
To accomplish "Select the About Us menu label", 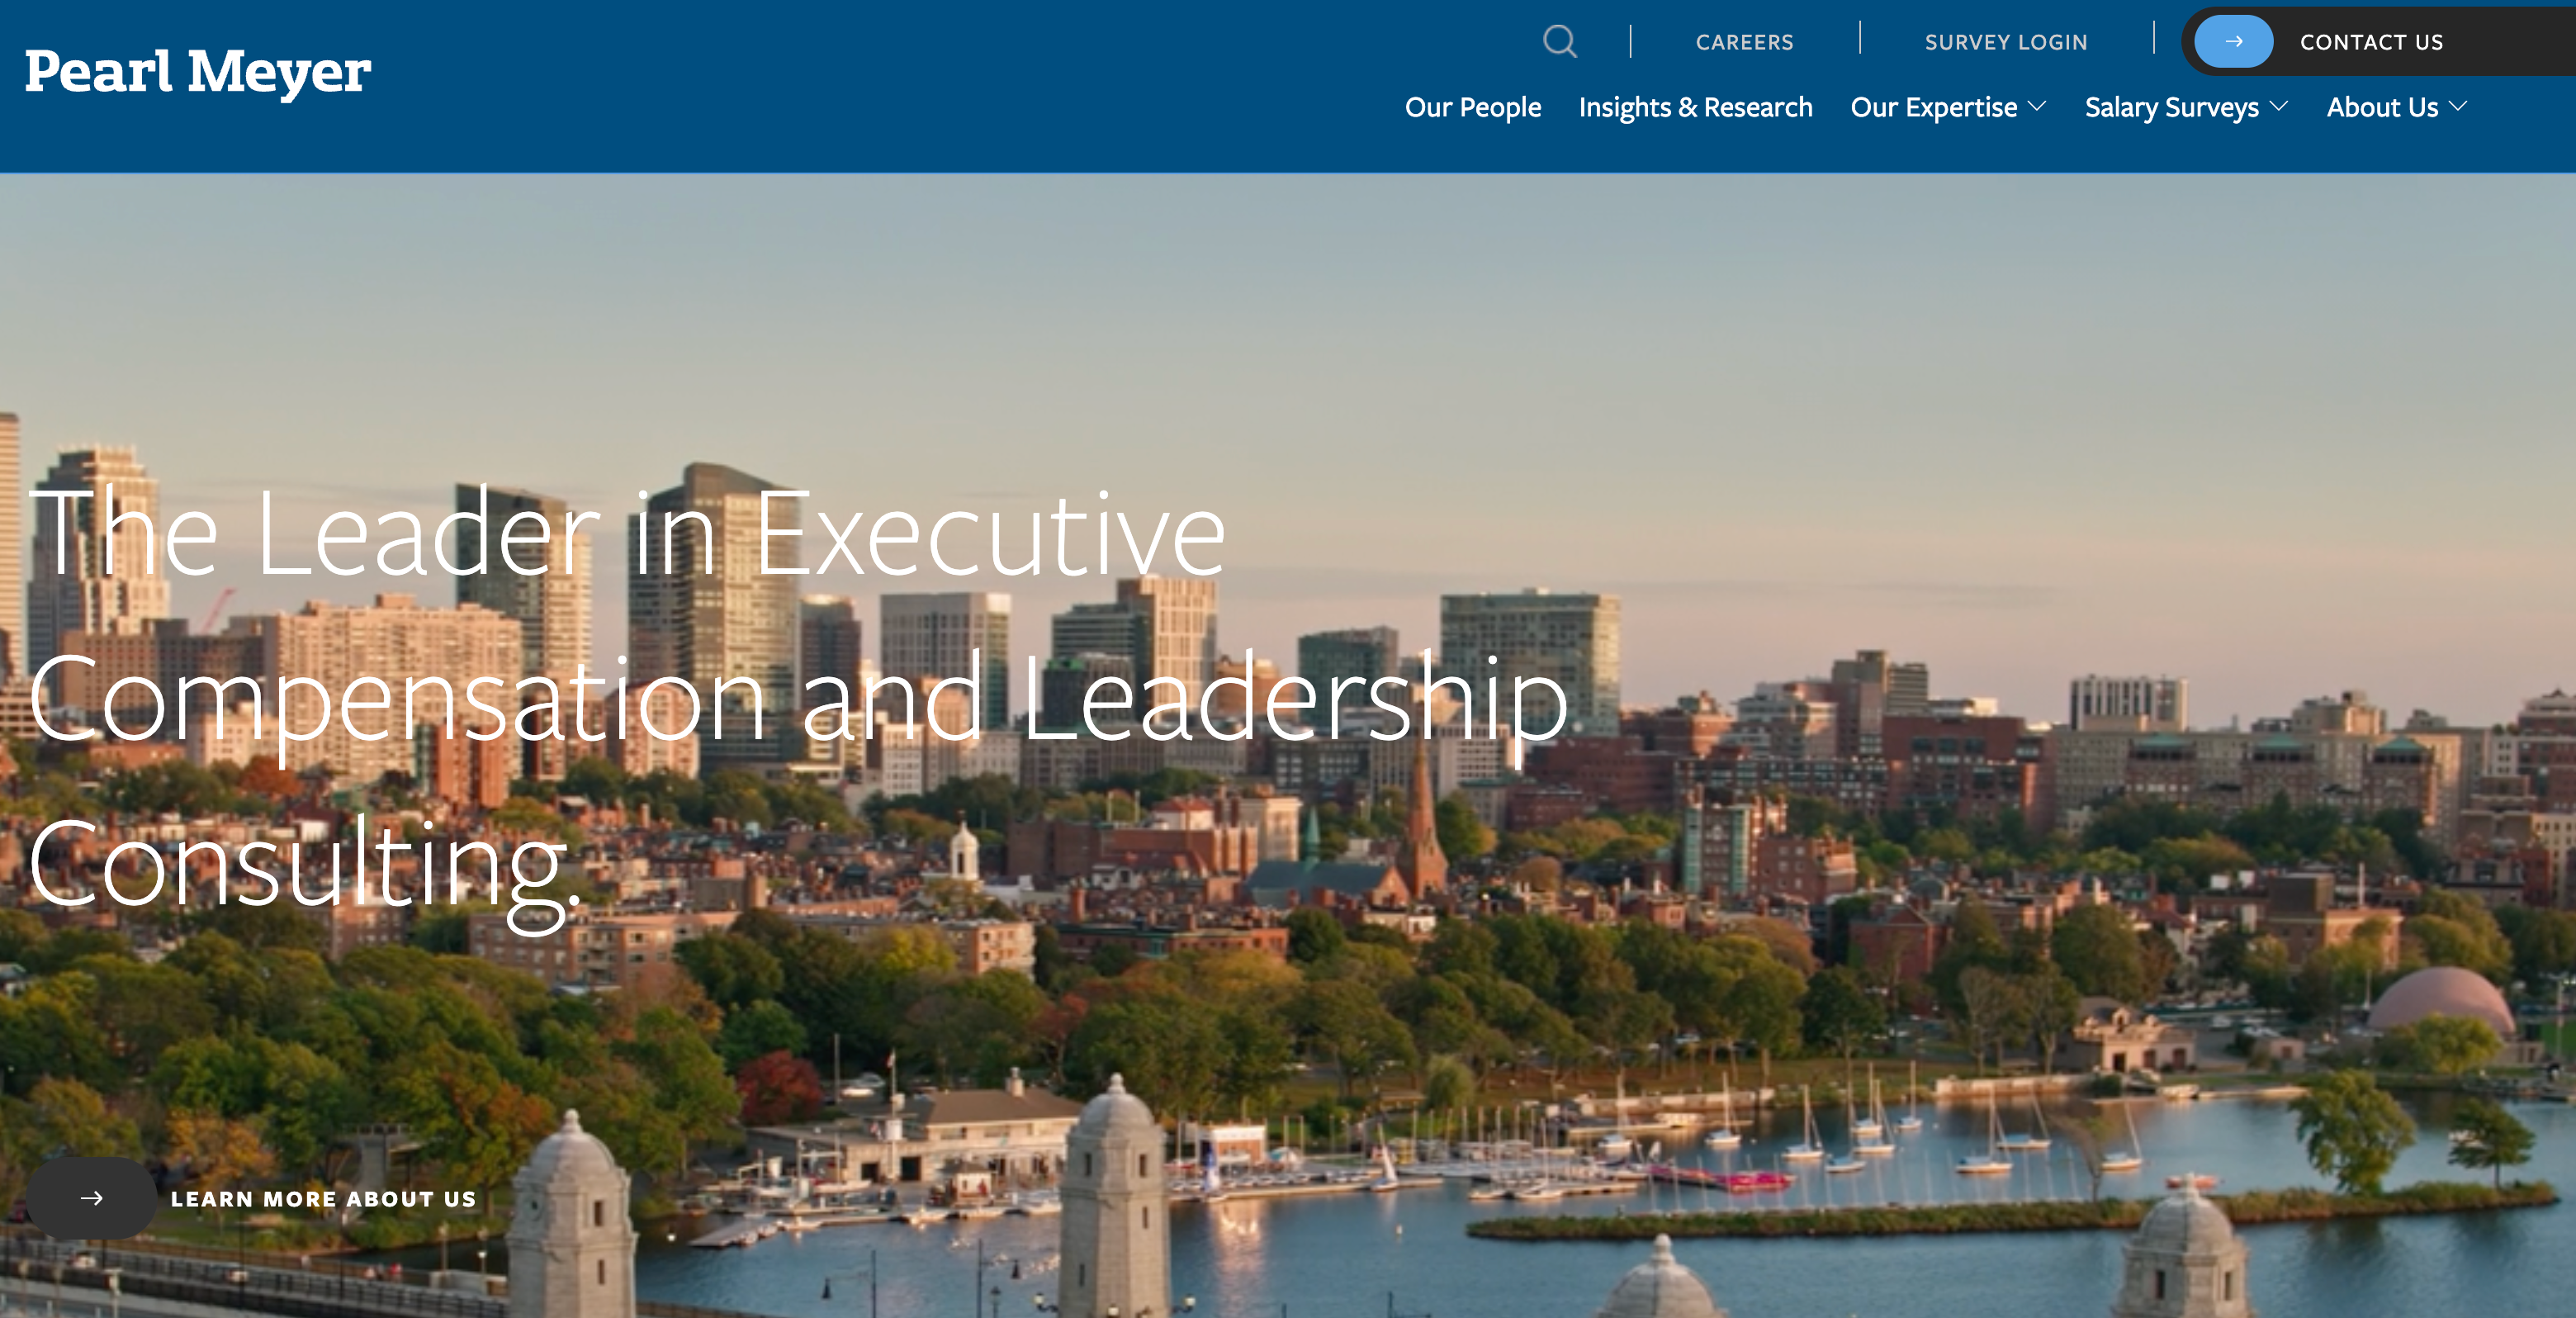I will (x=2382, y=107).
